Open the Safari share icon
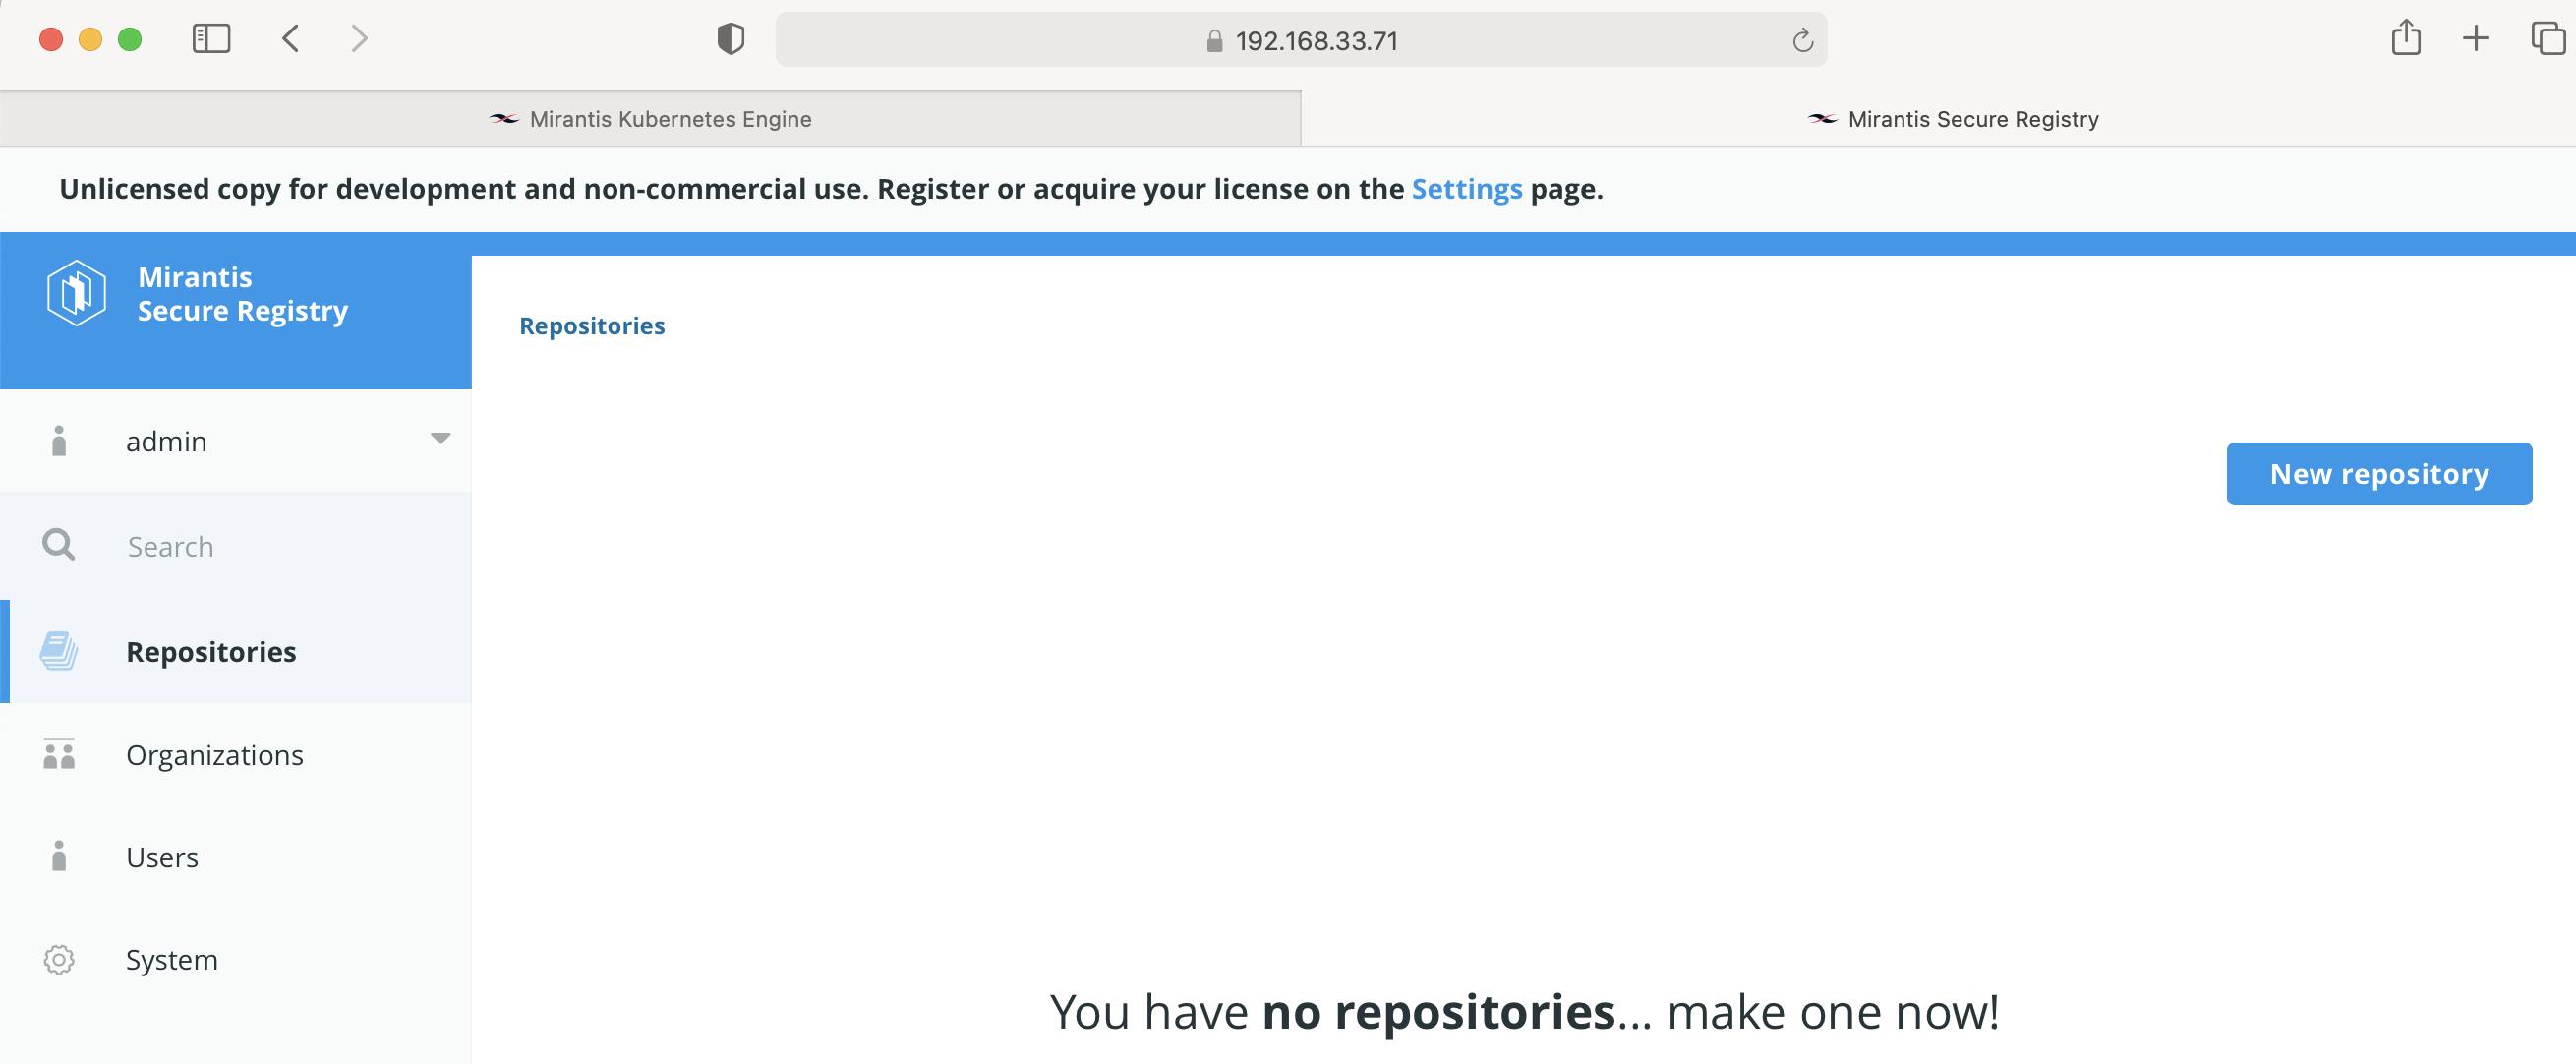 coord(2406,39)
